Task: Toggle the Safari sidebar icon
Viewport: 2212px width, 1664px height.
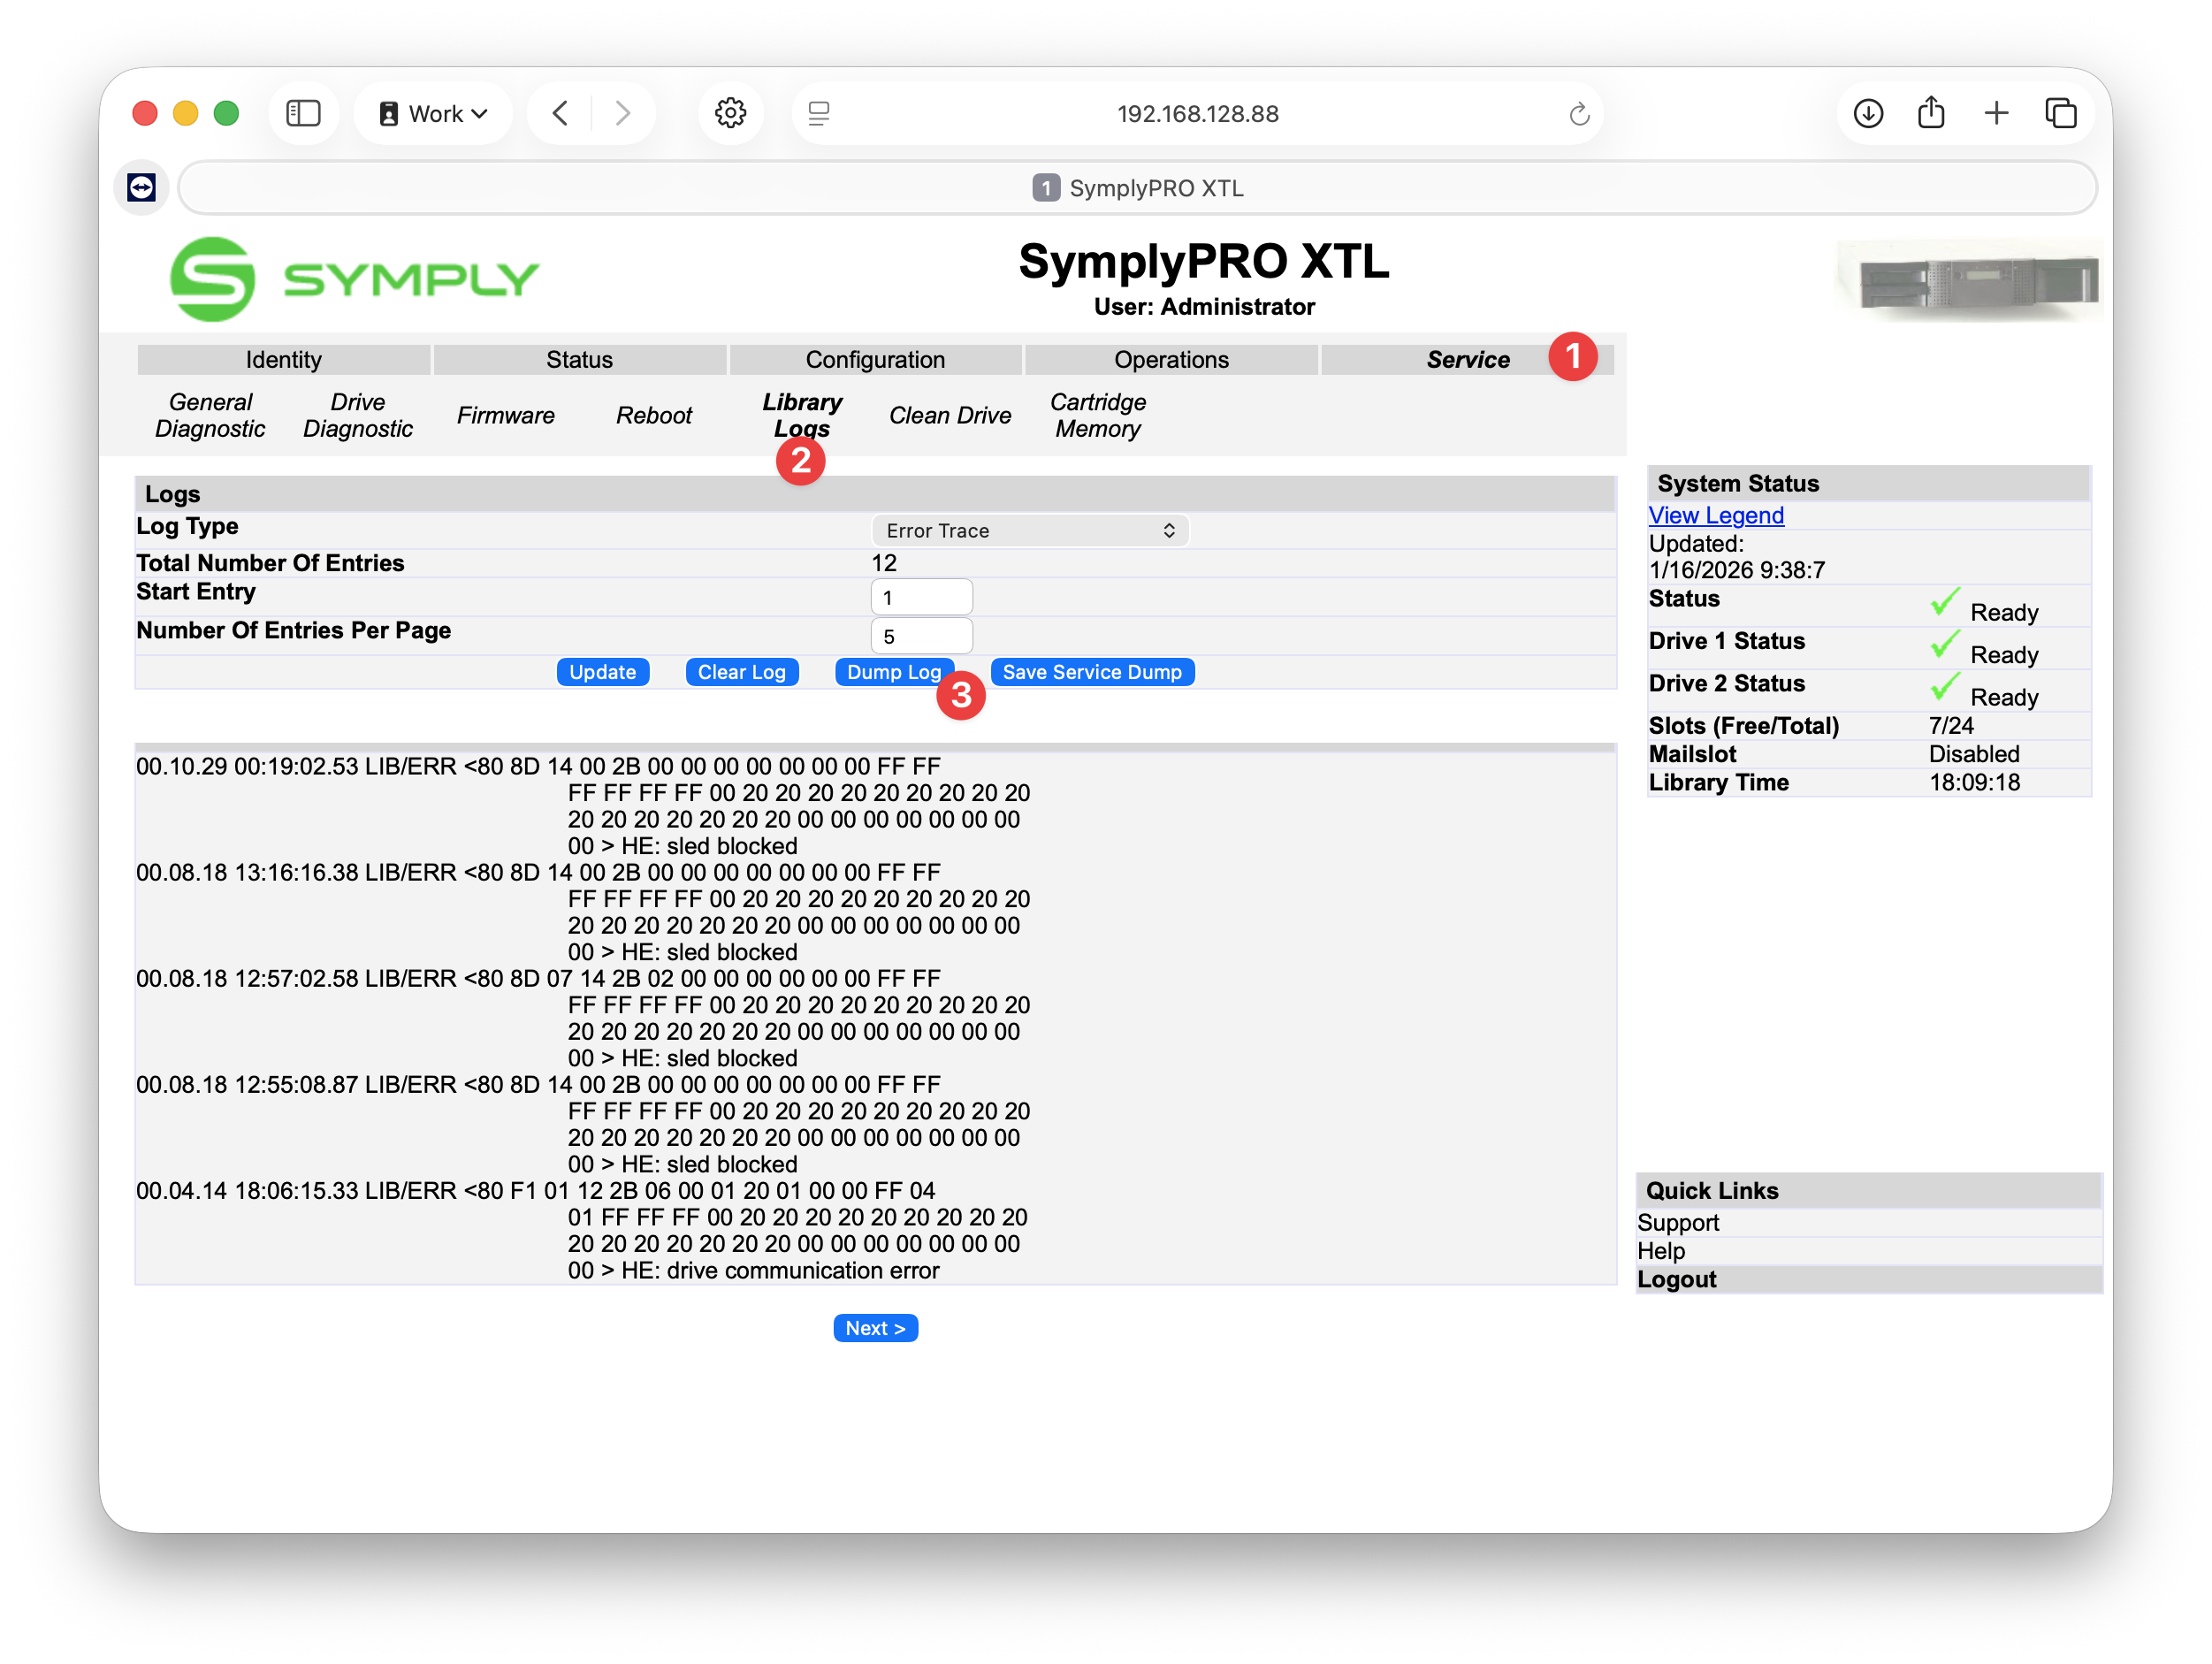Action: 303,113
